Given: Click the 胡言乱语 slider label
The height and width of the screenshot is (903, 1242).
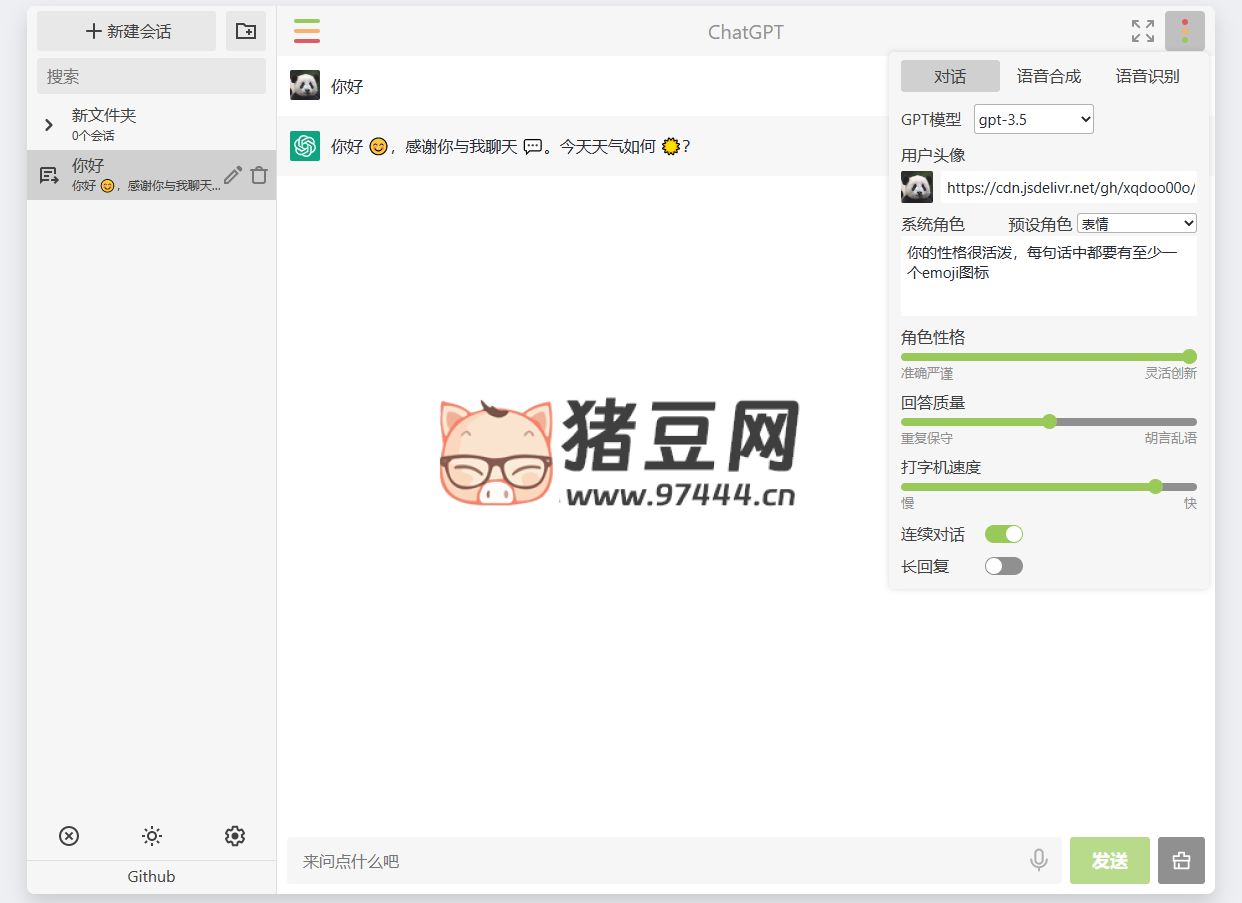Looking at the screenshot, I should coord(1171,438).
